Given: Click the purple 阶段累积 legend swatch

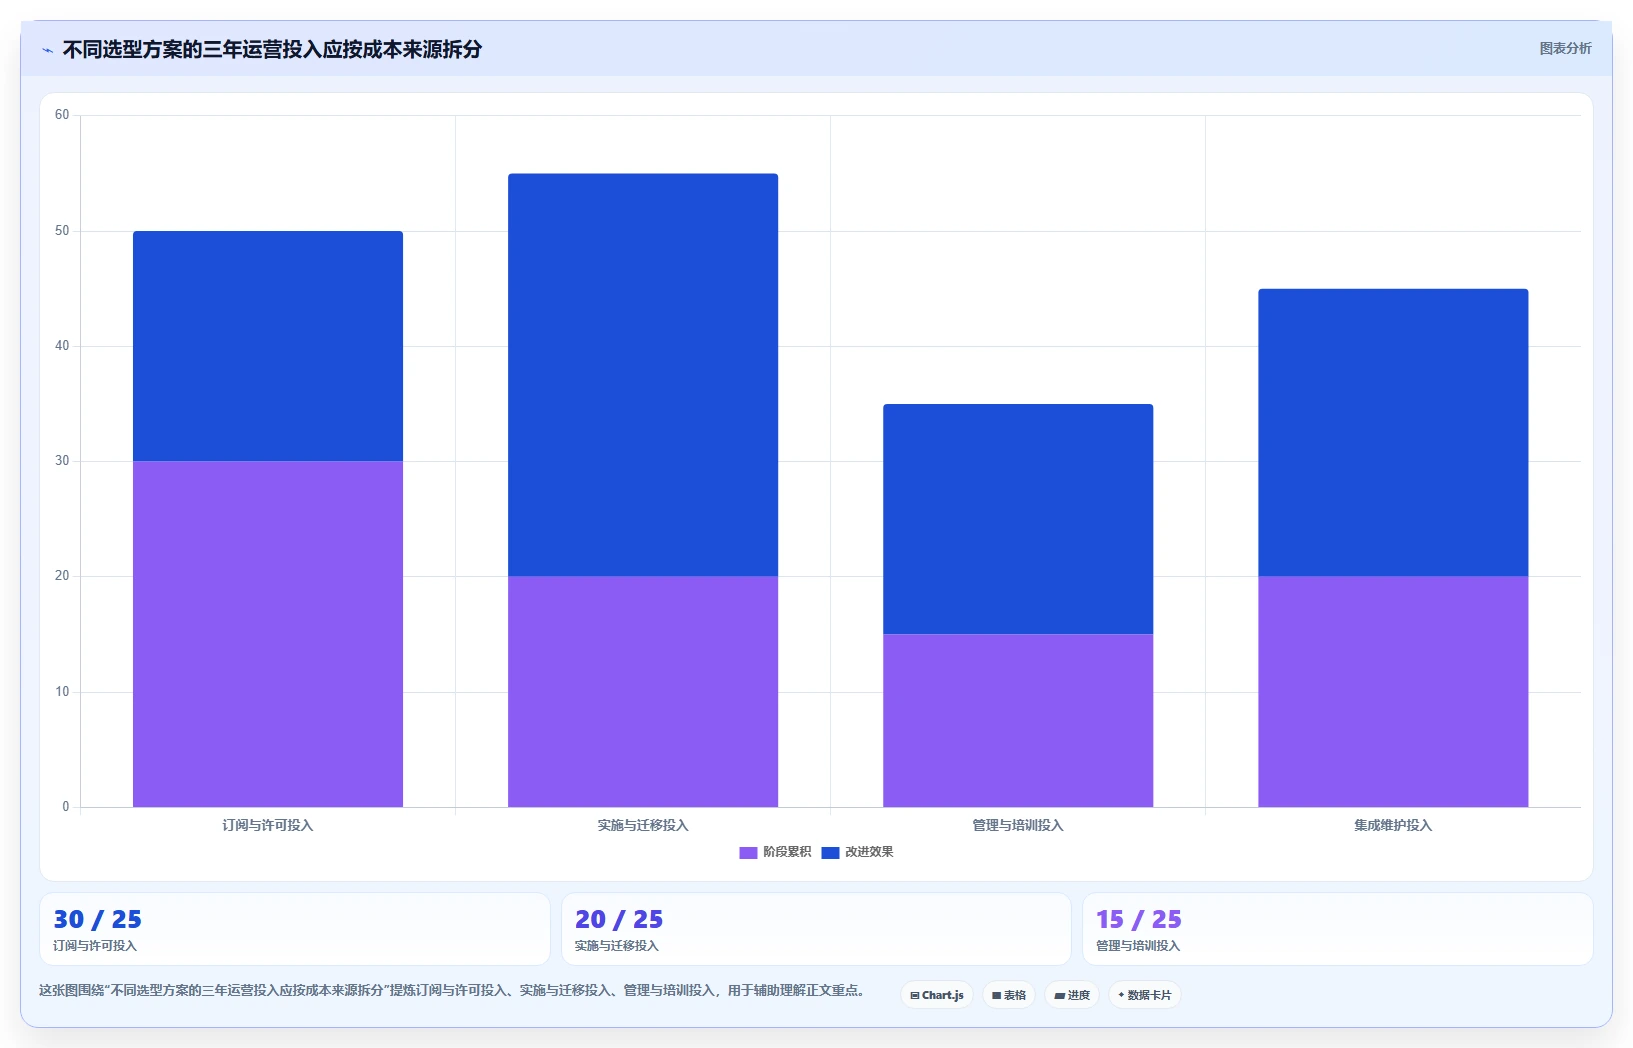Looking at the screenshot, I should 748,853.
